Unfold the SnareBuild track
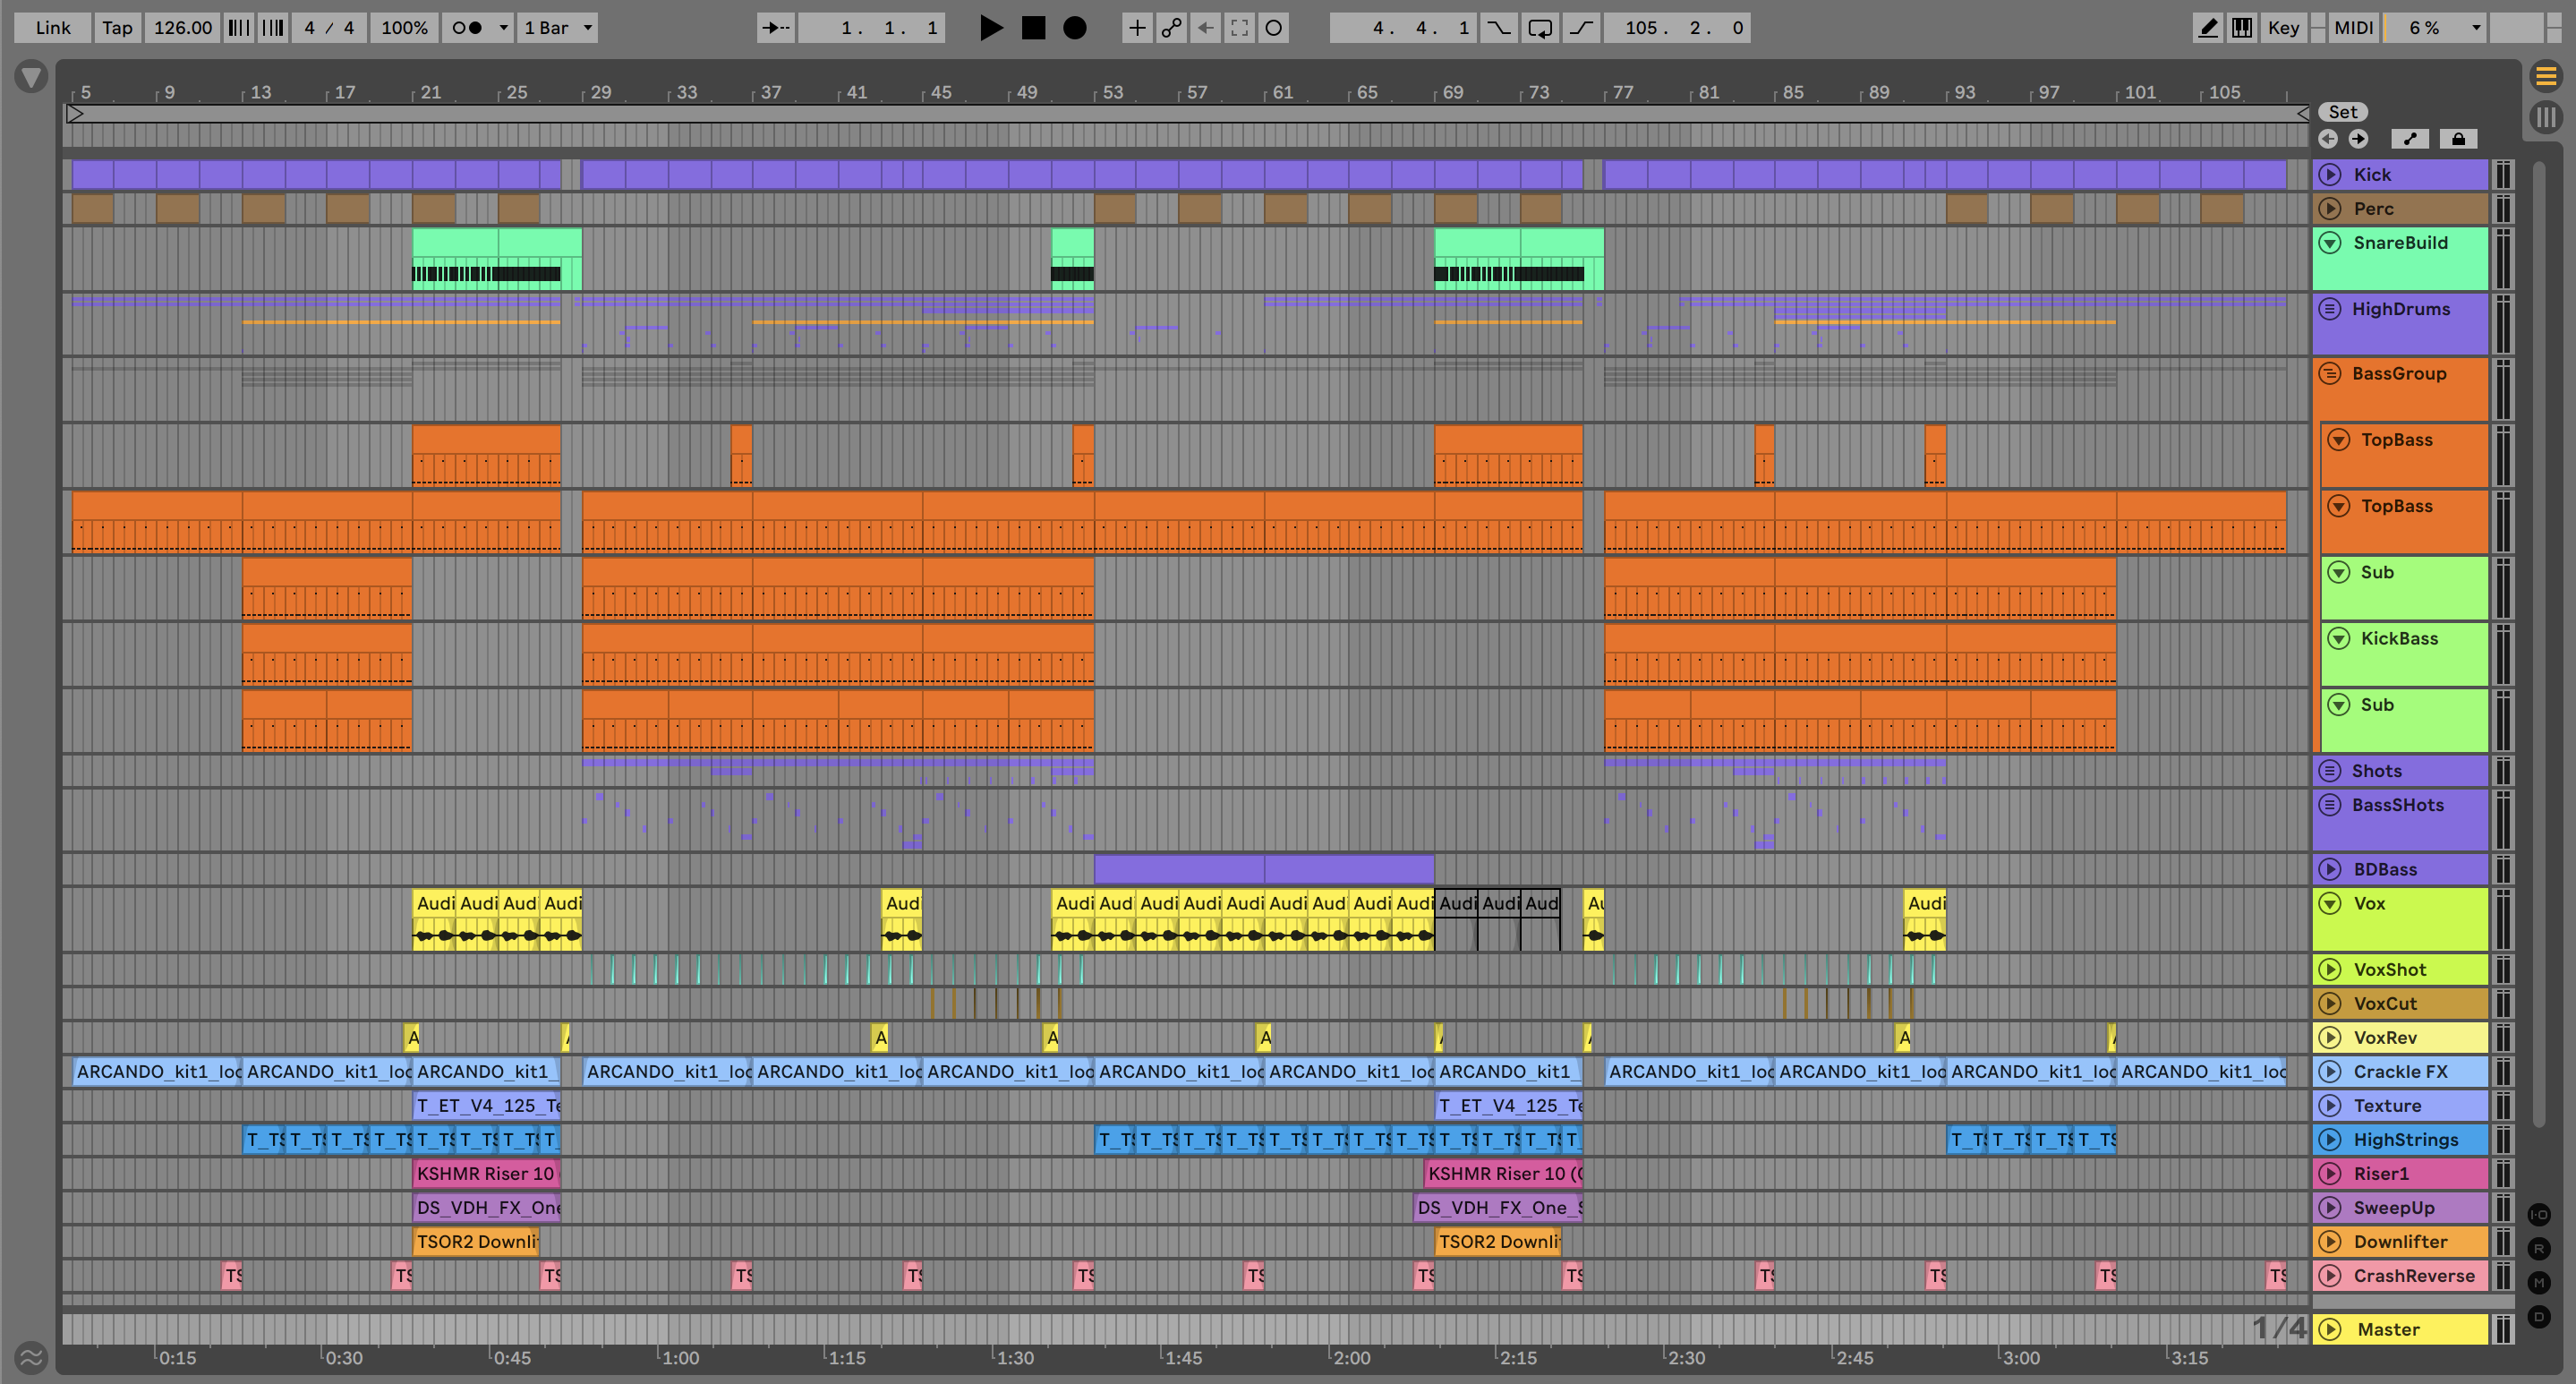2576x1384 pixels. pyautogui.click(x=2330, y=243)
